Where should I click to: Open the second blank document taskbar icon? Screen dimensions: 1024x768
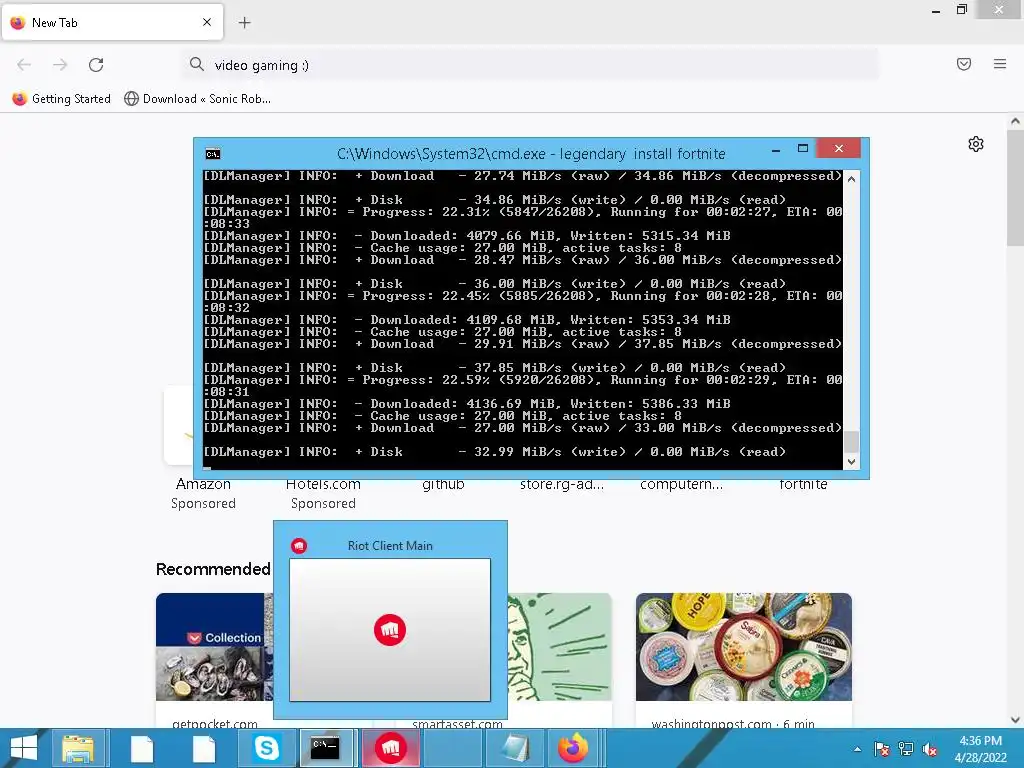coord(204,748)
